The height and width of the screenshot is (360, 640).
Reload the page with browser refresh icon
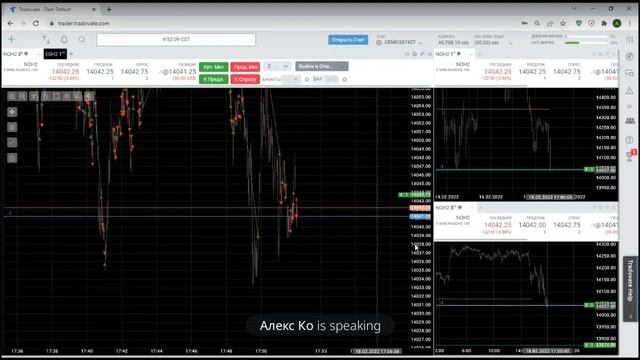click(x=36, y=24)
